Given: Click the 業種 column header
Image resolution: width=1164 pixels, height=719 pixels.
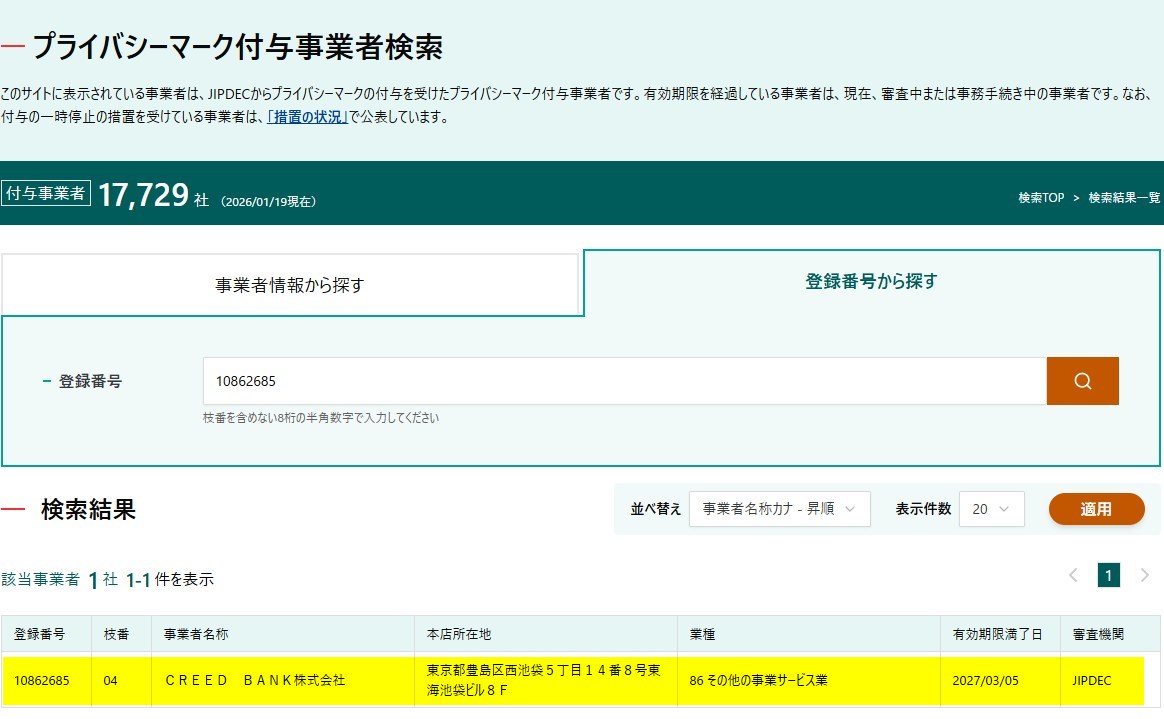Looking at the screenshot, I should click(808, 634).
